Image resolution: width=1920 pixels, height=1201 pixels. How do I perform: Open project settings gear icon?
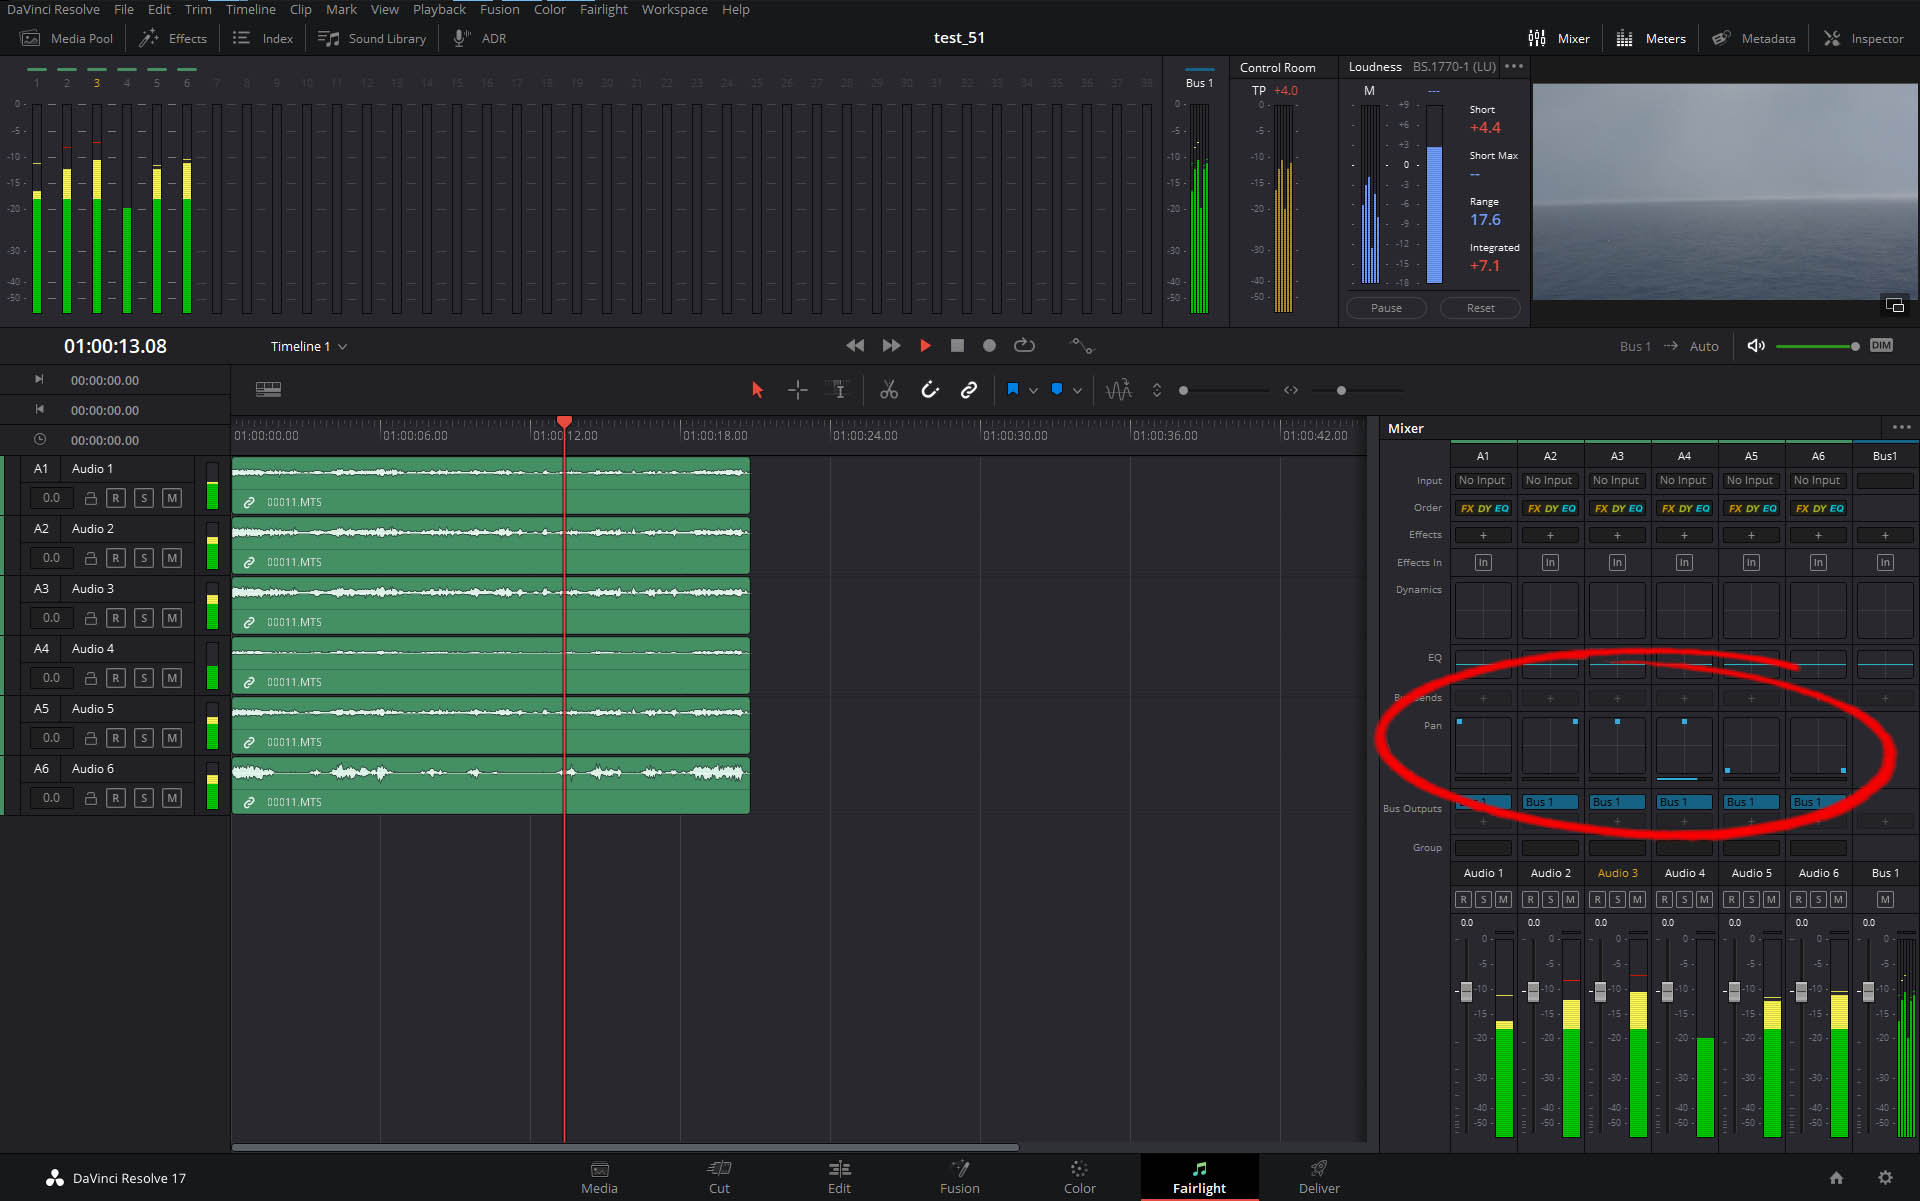pyautogui.click(x=1885, y=1178)
